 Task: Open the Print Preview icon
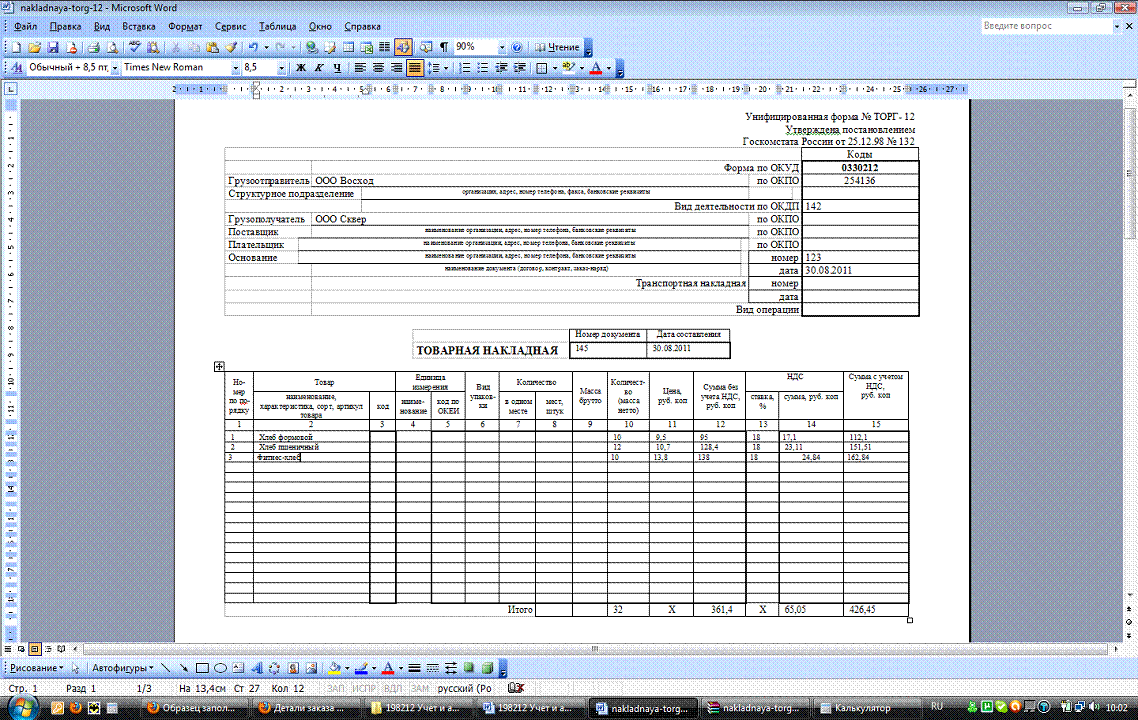(x=112, y=47)
